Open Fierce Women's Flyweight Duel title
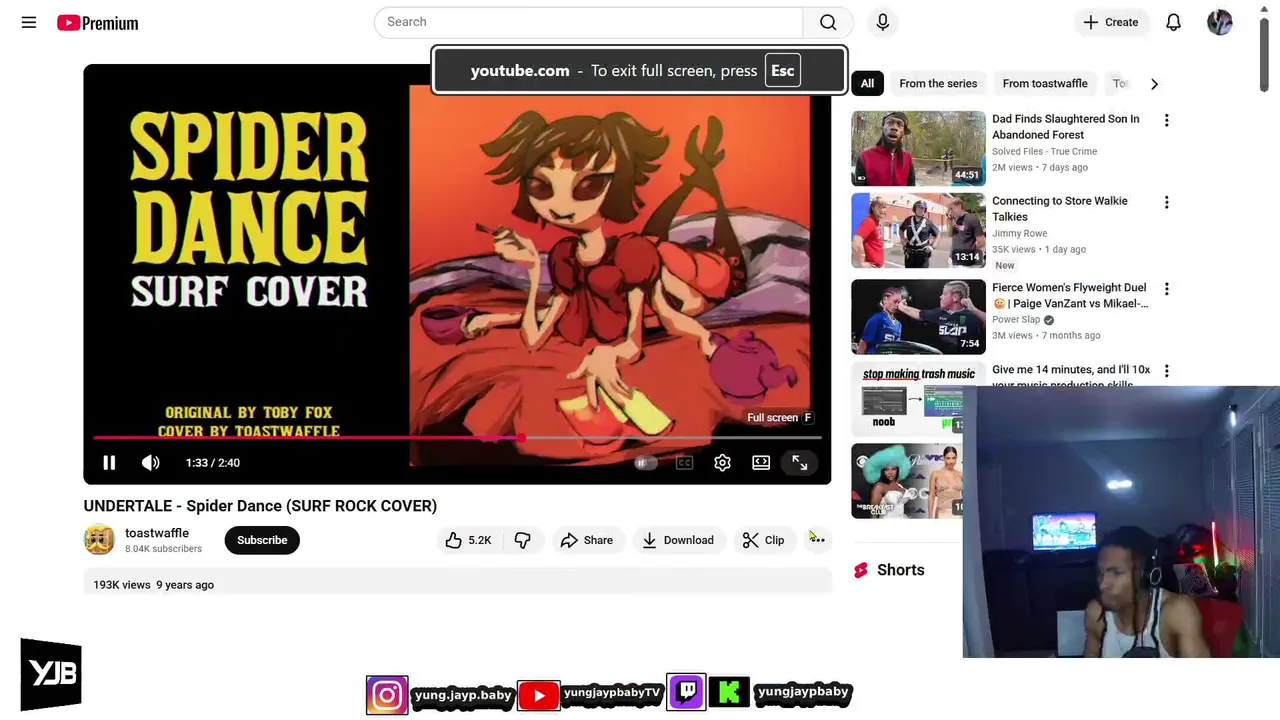Viewport: 1280px width, 720px height. click(1070, 295)
